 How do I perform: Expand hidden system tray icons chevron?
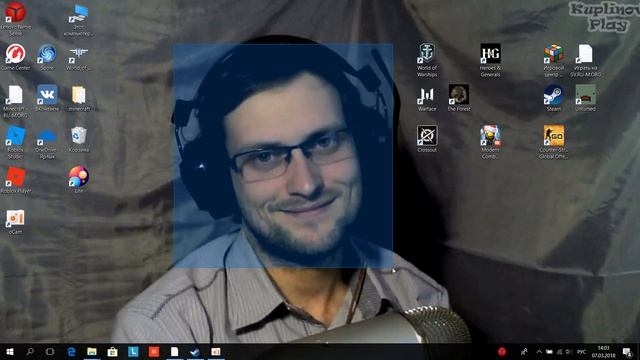[539, 351]
